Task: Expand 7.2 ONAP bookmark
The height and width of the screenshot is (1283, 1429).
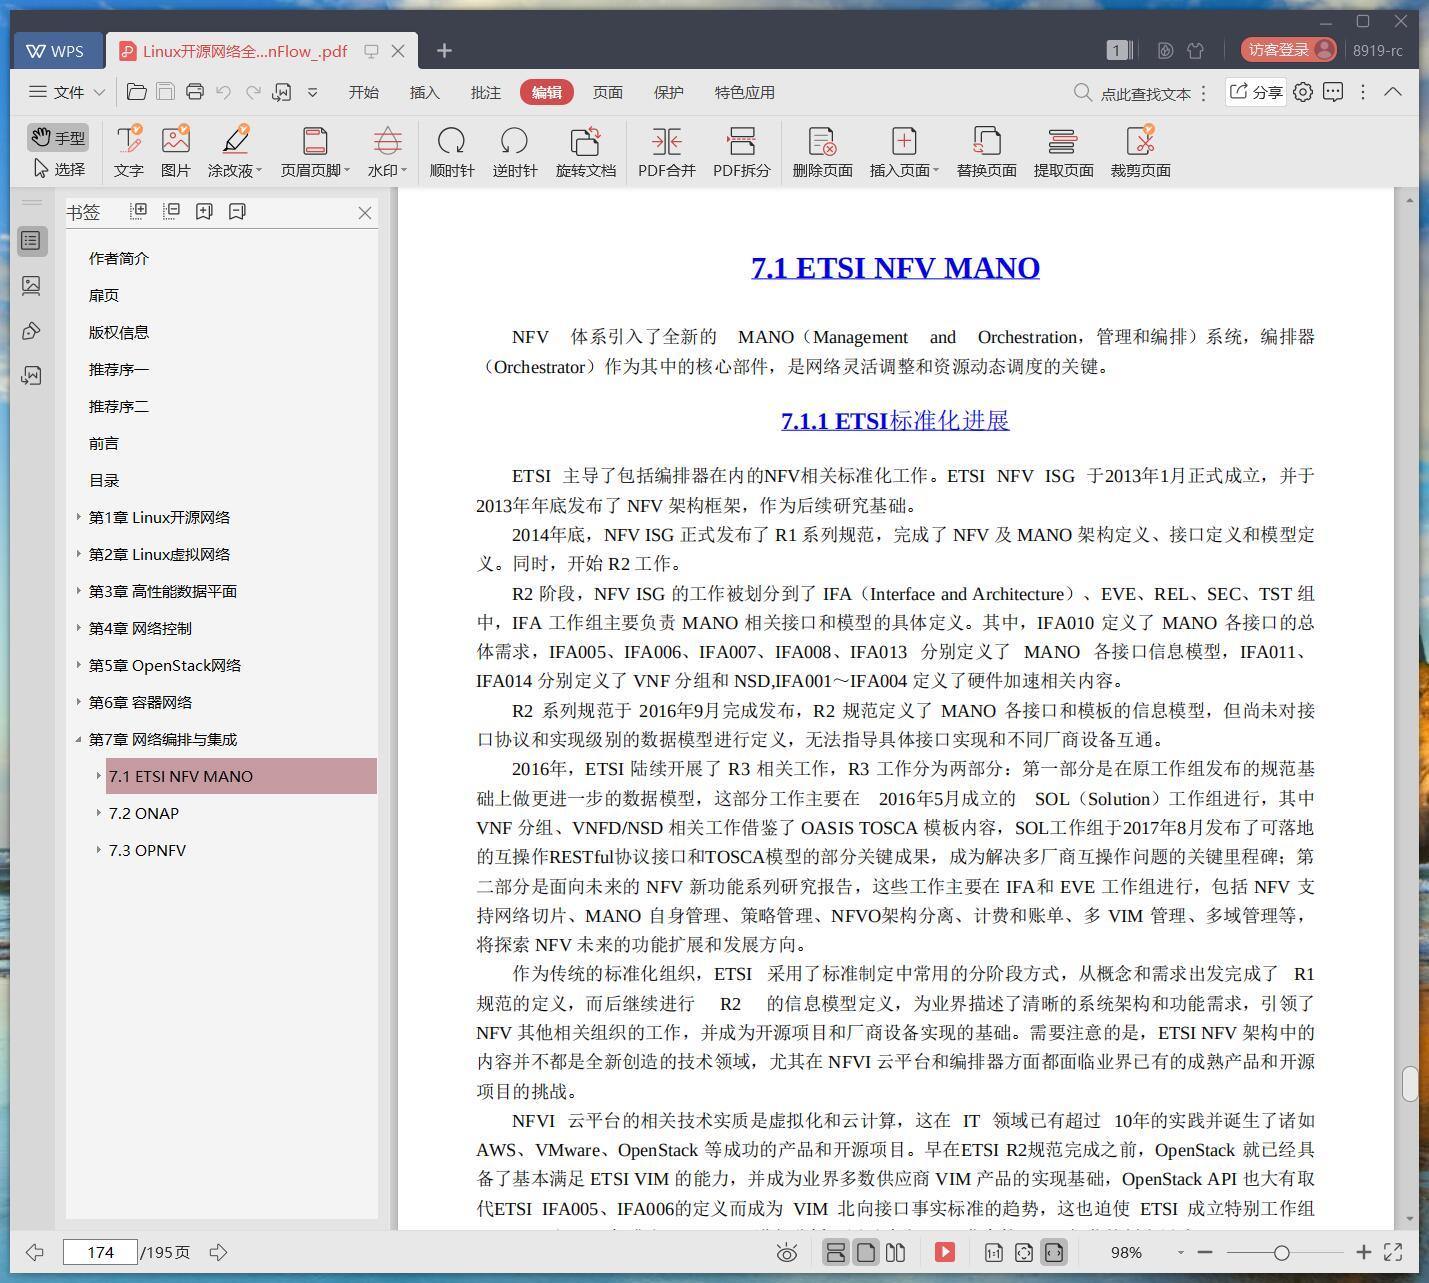Action: click(x=99, y=813)
